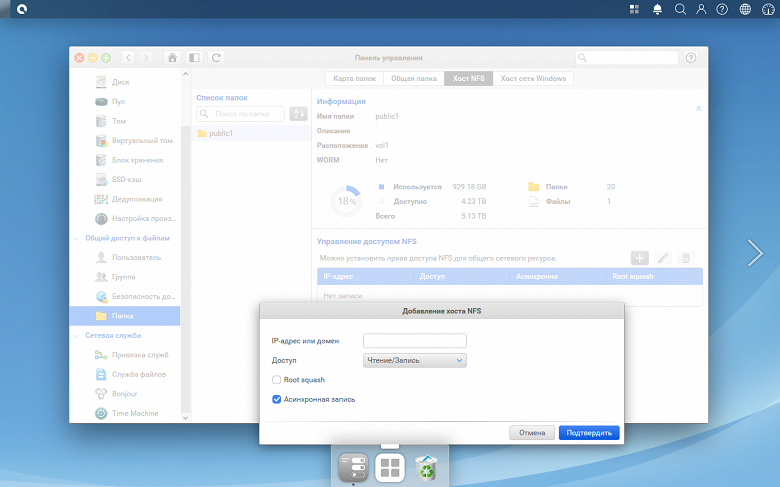Click the Control Panel home icon
This screenshot has height=487, width=780.
tap(172, 58)
